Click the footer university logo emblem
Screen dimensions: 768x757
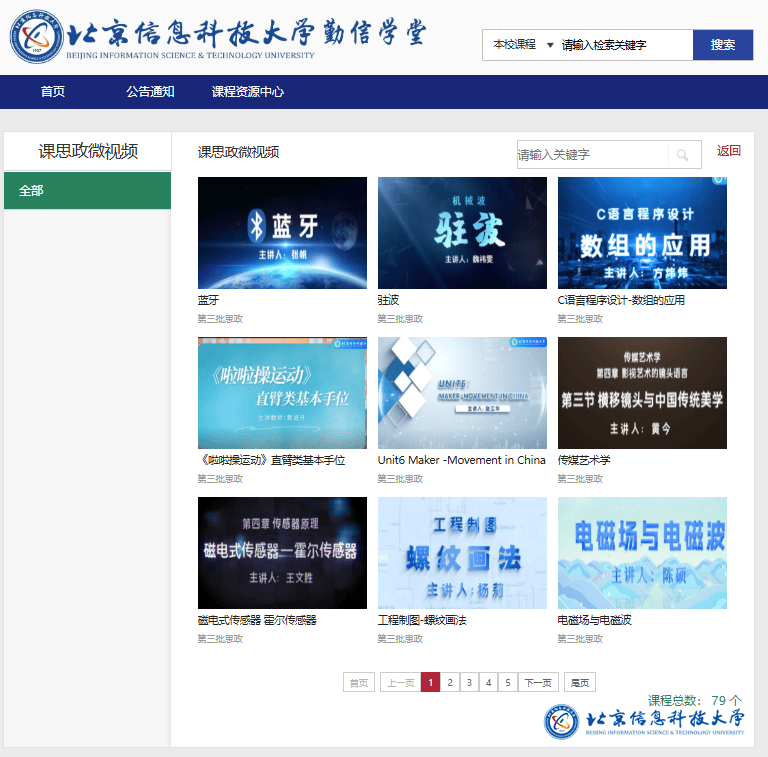pos(561,722)
